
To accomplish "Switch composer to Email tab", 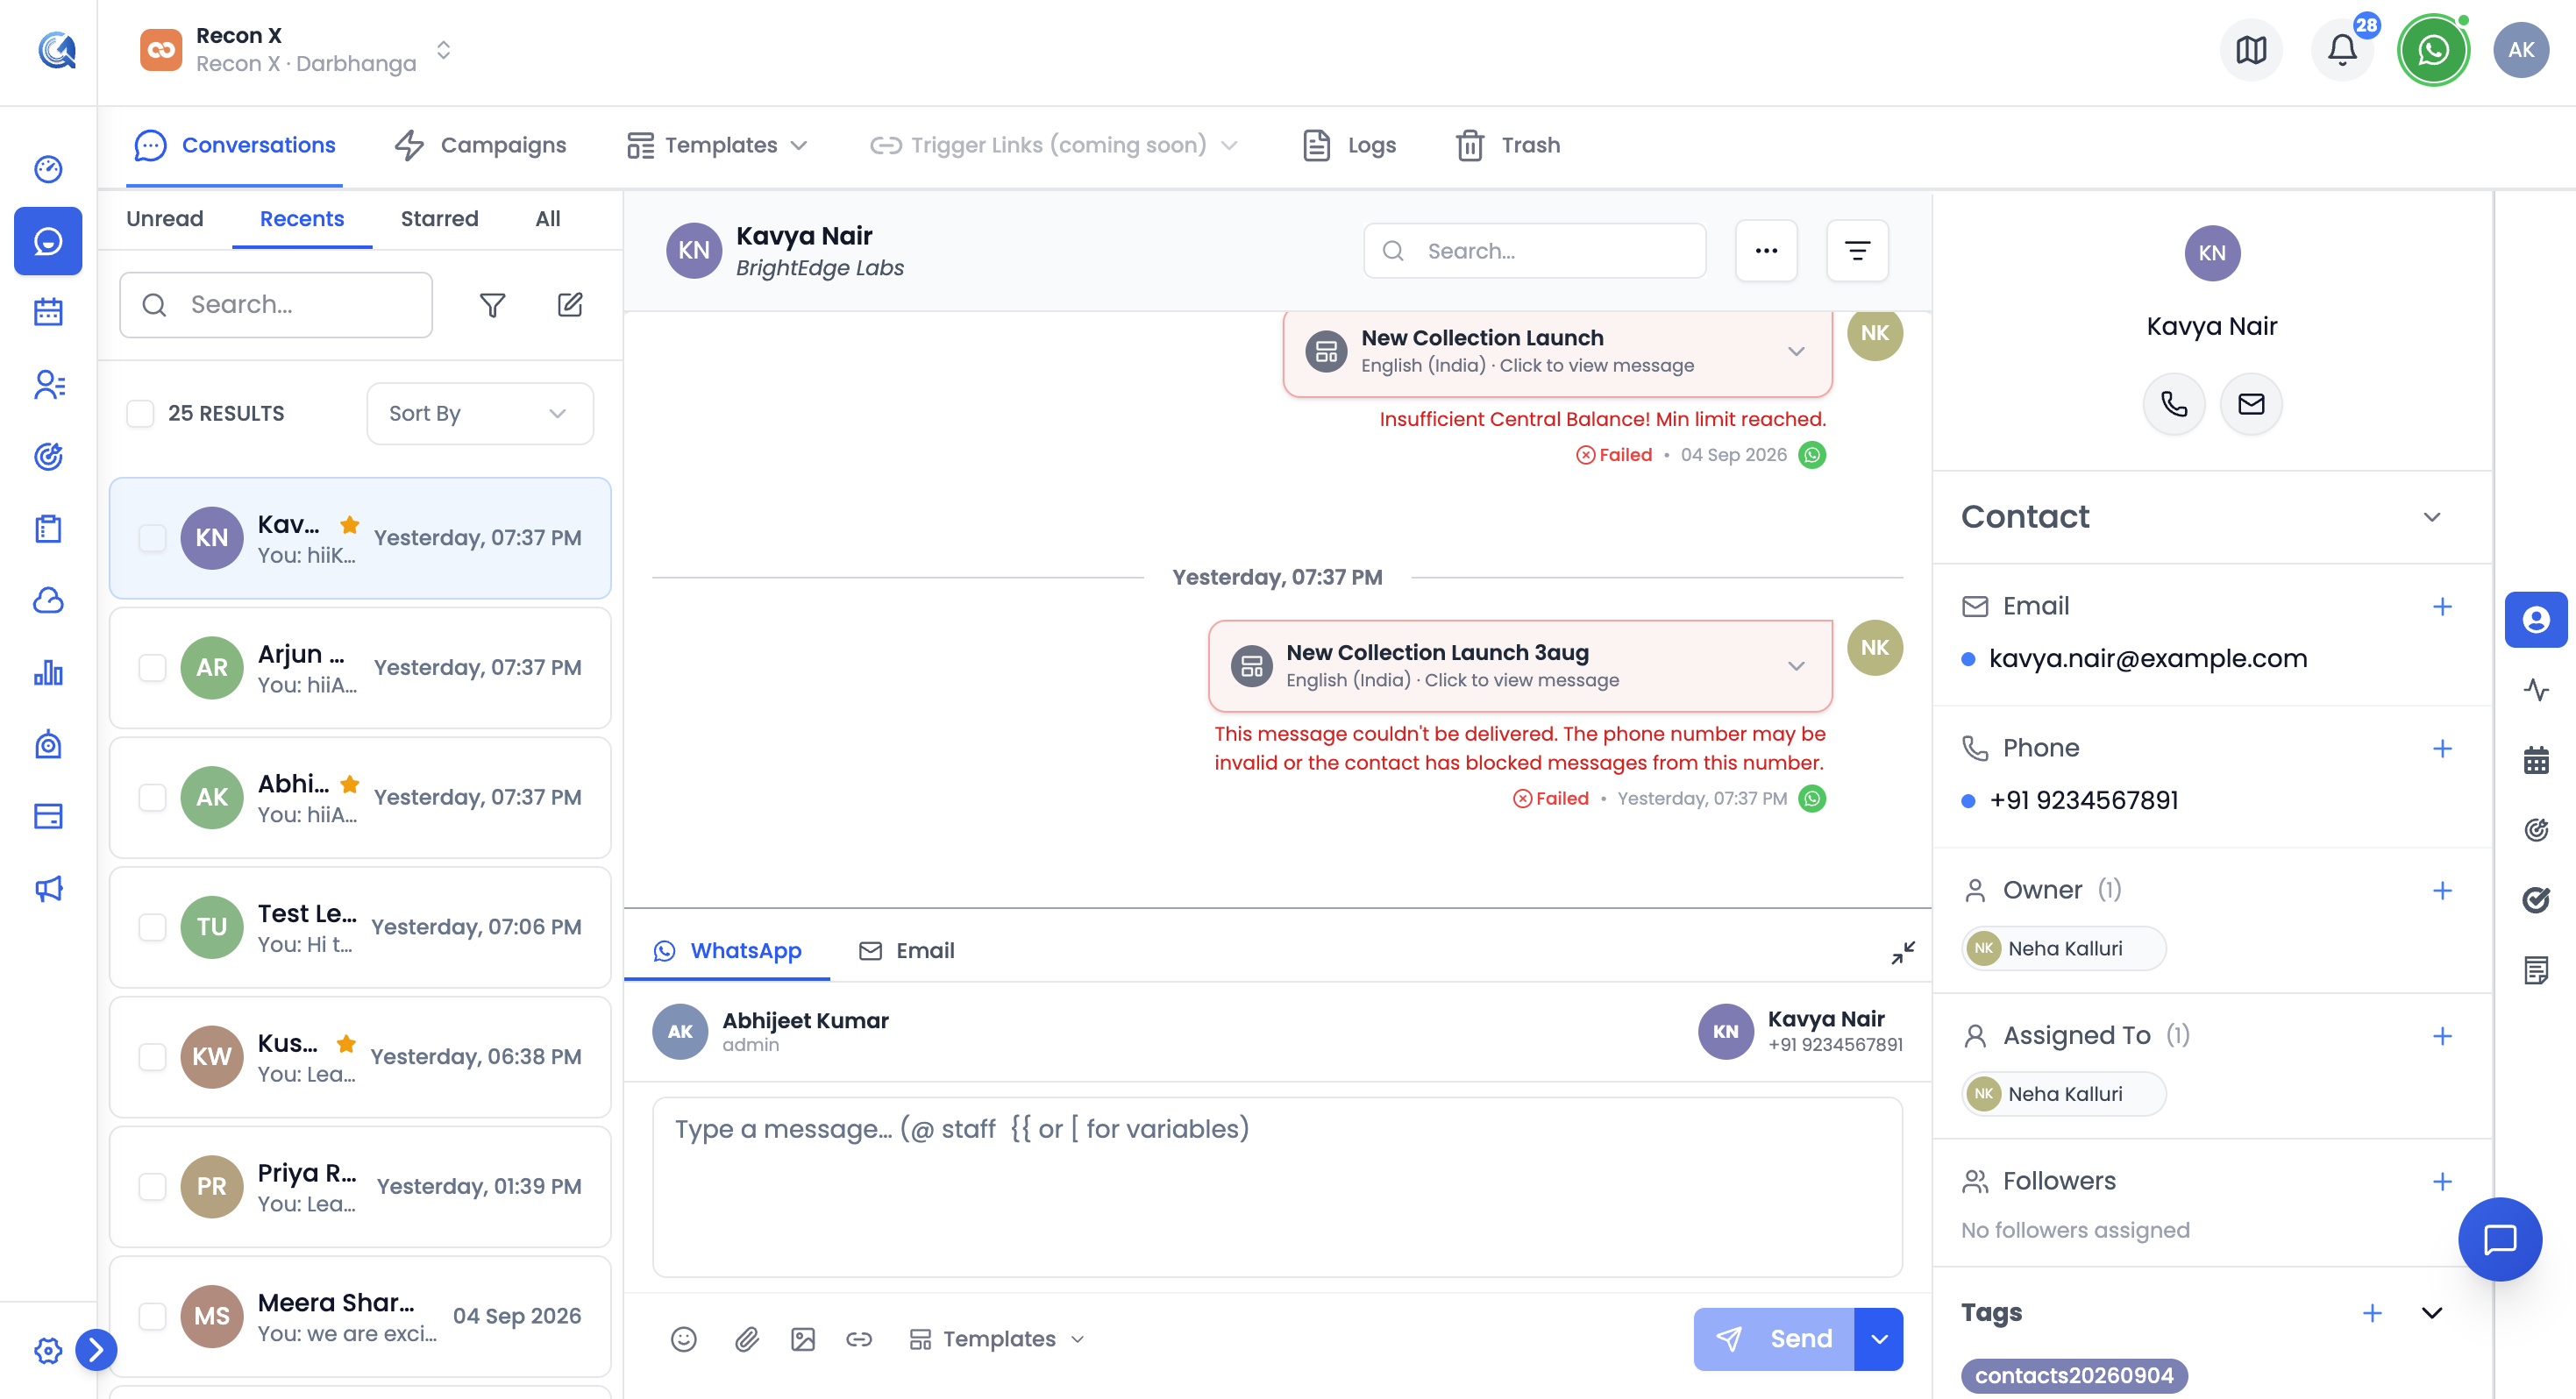I will point(906,951).
